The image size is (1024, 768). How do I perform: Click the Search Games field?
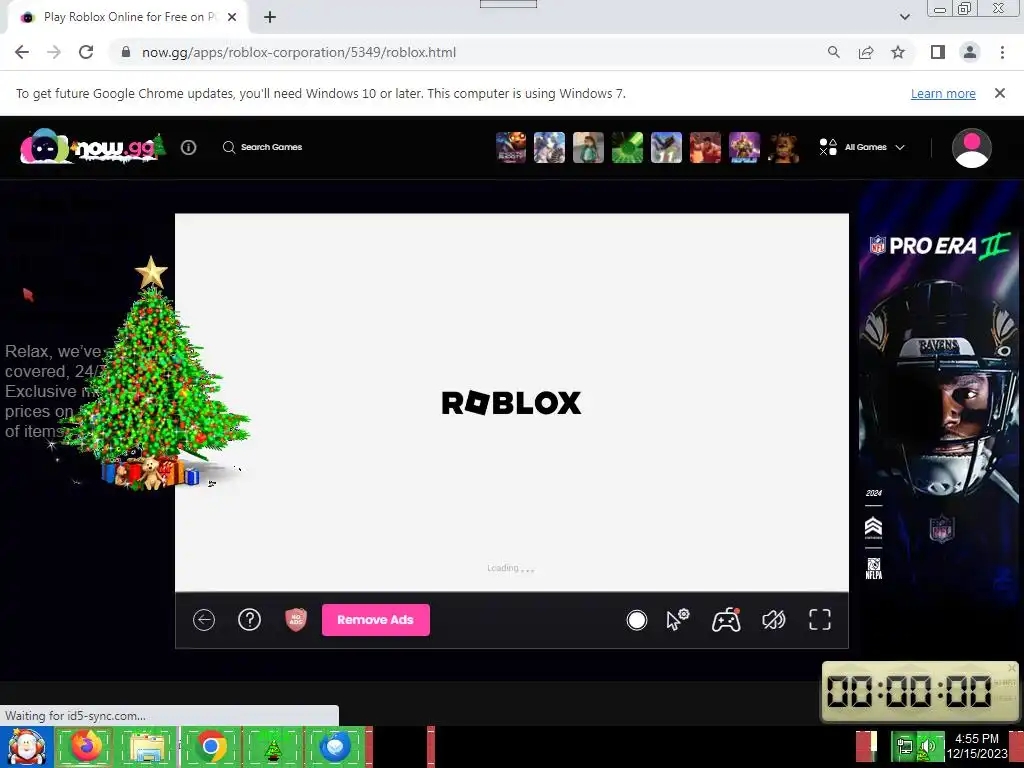(x=263, y=147)
